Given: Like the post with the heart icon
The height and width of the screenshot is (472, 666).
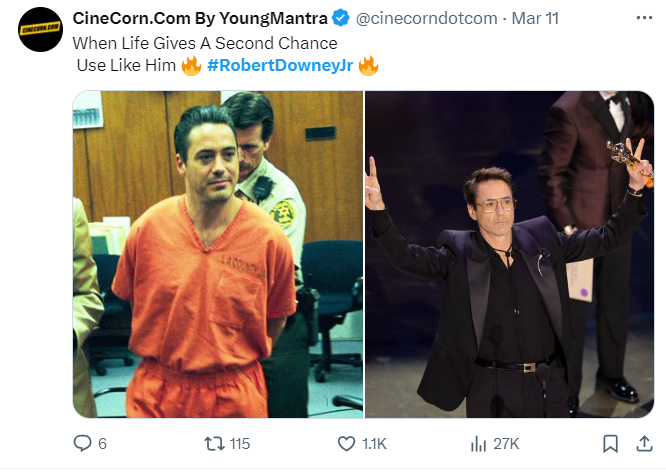Looking at the screenshot, I should [346, 443].
